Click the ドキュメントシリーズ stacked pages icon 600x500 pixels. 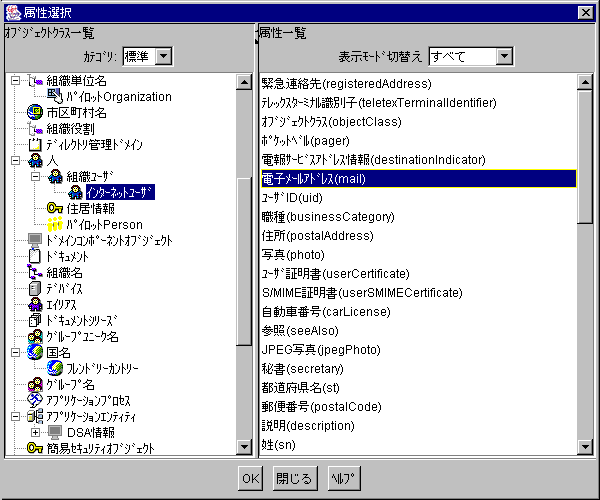click(35, 321)
